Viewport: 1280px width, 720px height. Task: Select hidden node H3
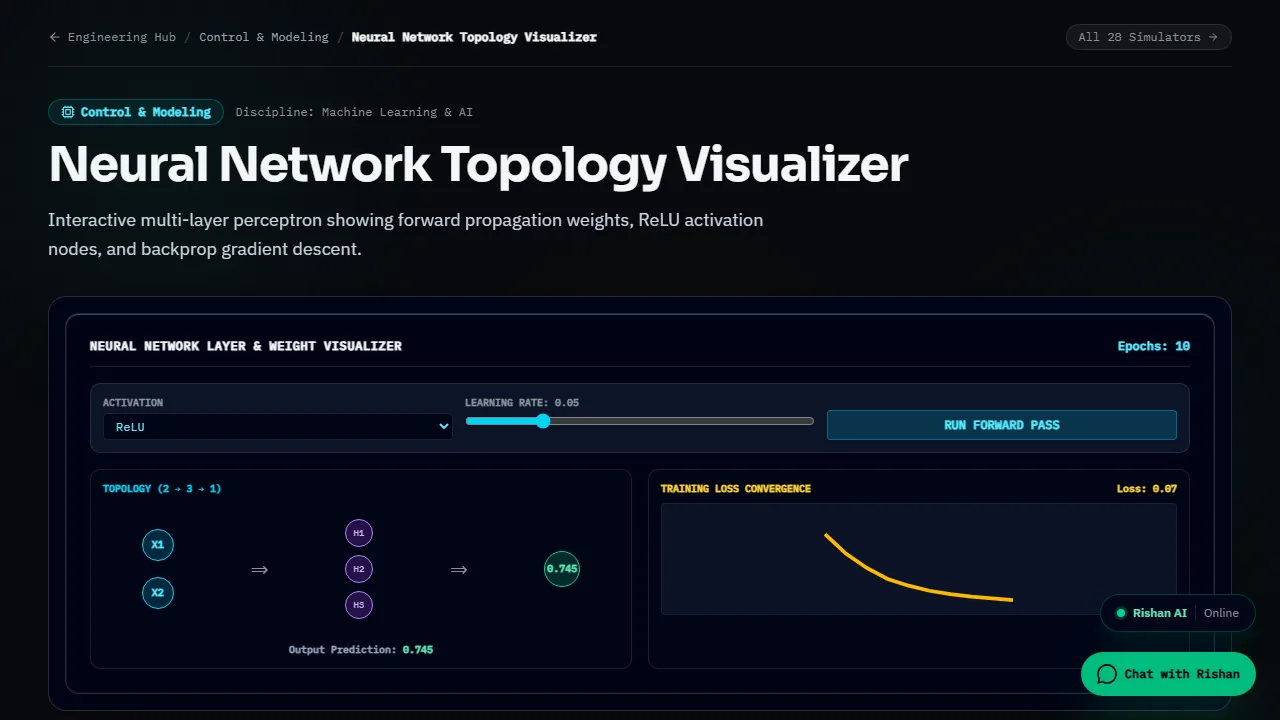click(359, 605)
